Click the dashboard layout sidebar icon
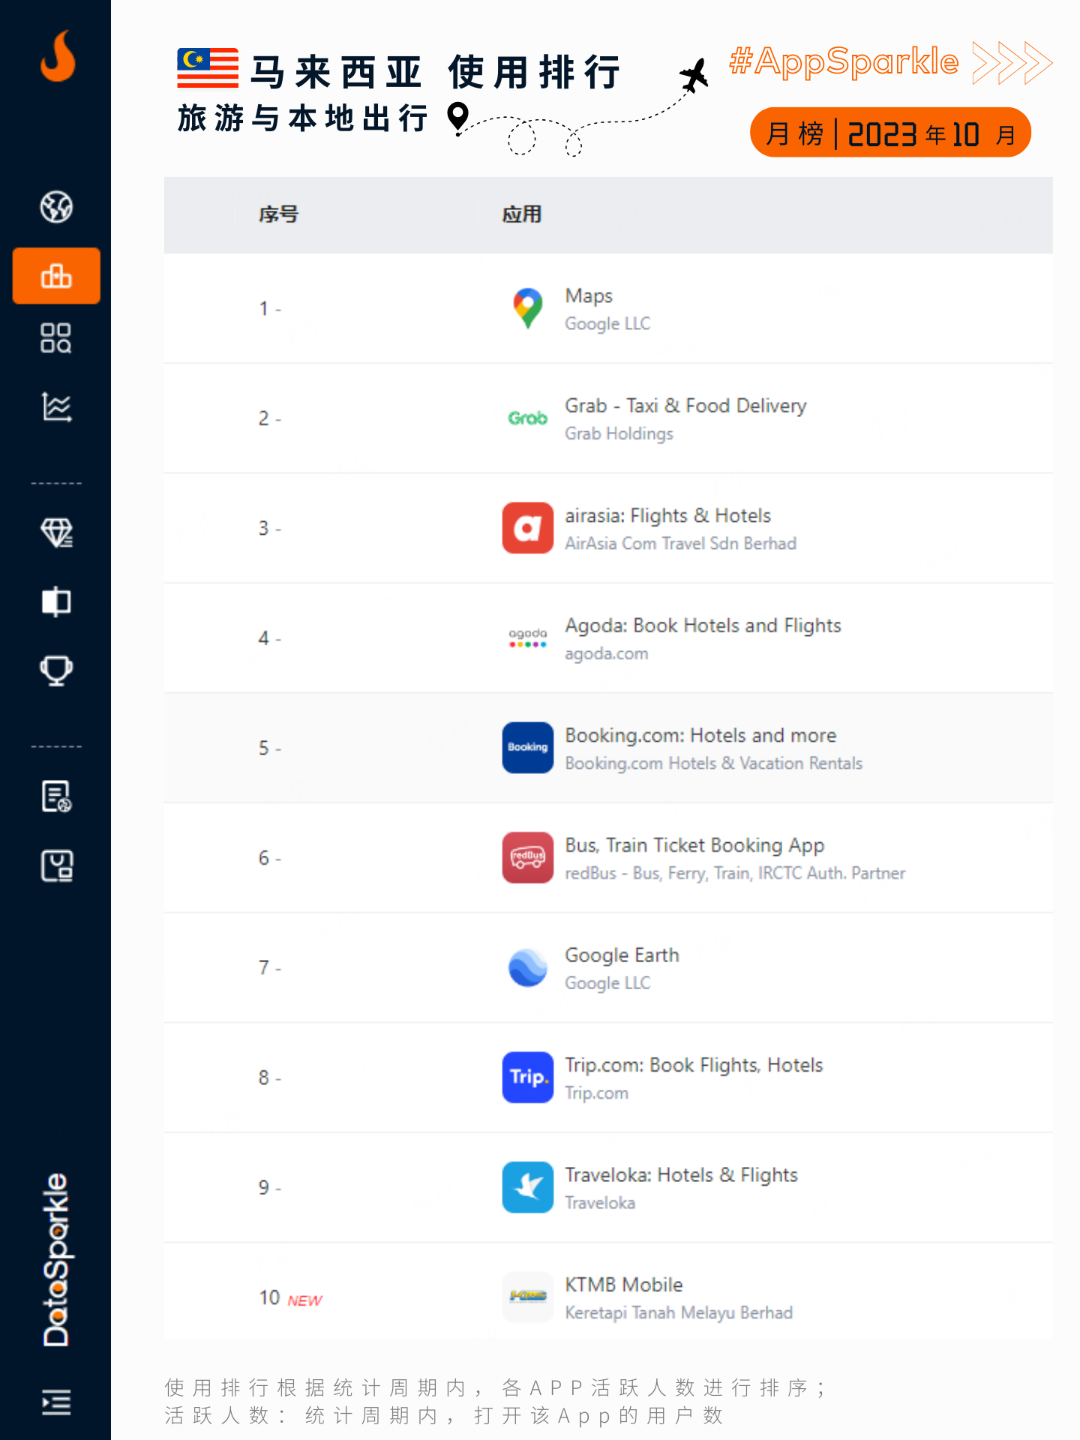 56,865
